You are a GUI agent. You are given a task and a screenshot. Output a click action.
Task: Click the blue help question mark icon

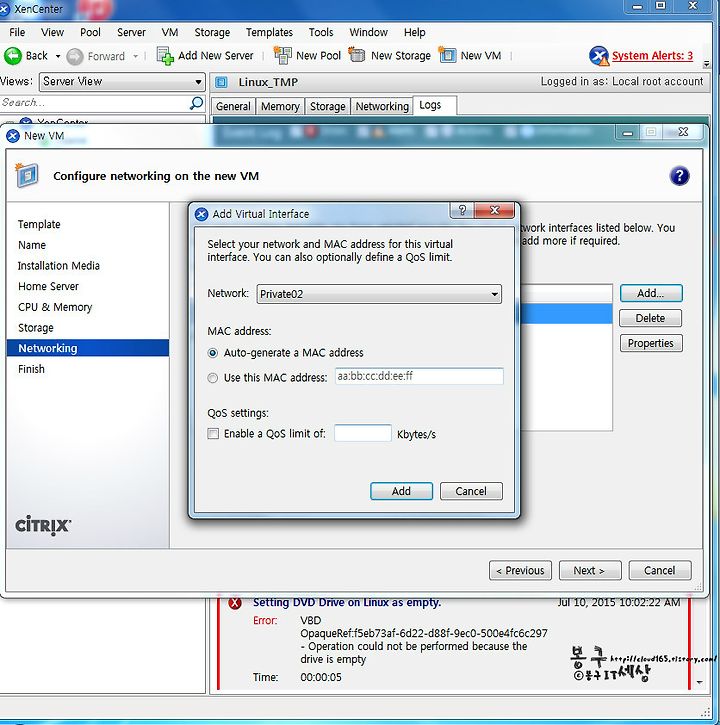pos(679,176)
